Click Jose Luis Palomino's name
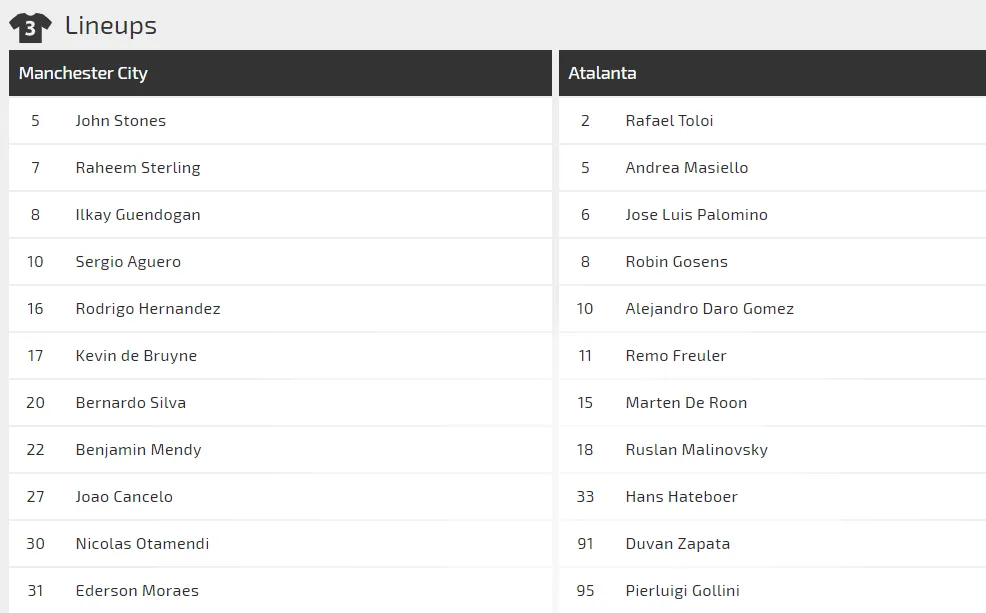 [696, 215]
